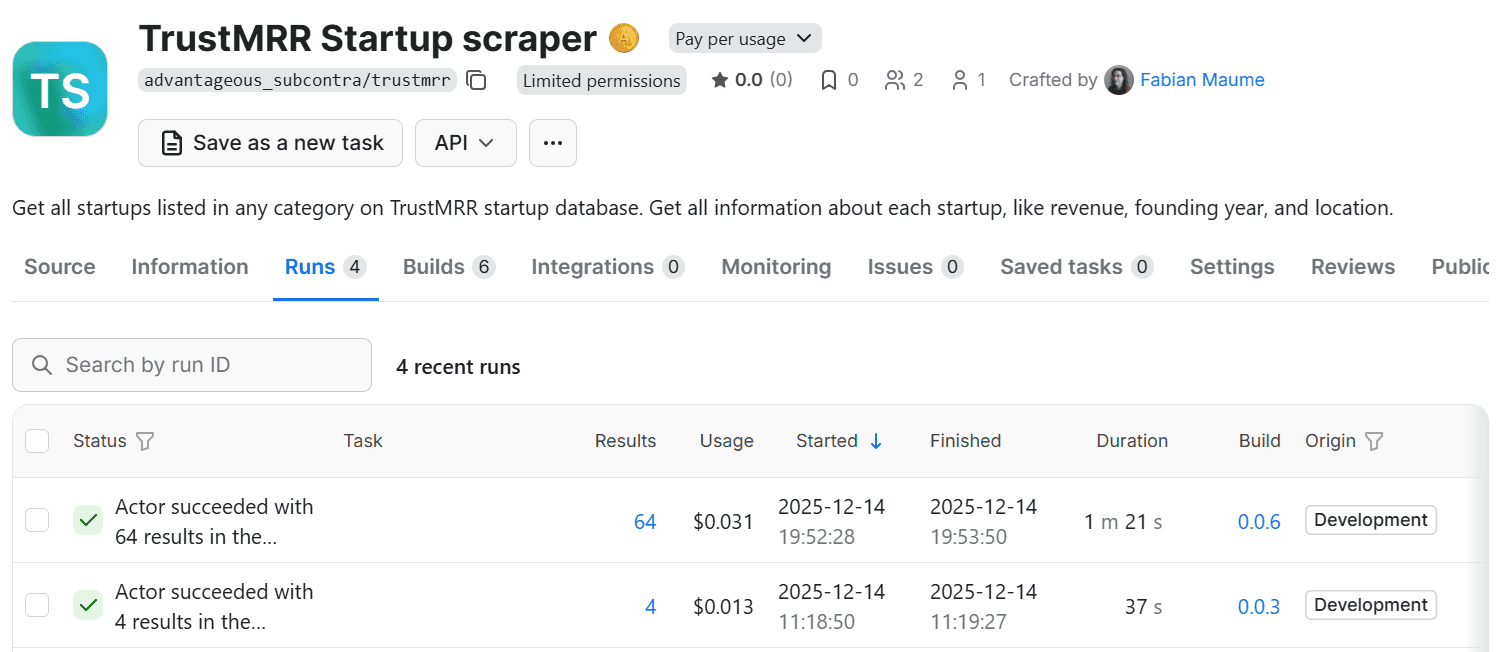
Task: Select the 4-results run checkbox
Action: pyautogui.click(x=37, y=605)
